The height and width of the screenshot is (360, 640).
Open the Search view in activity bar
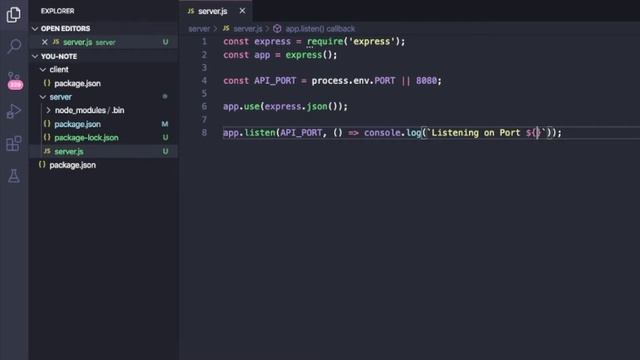pos(14,46)
